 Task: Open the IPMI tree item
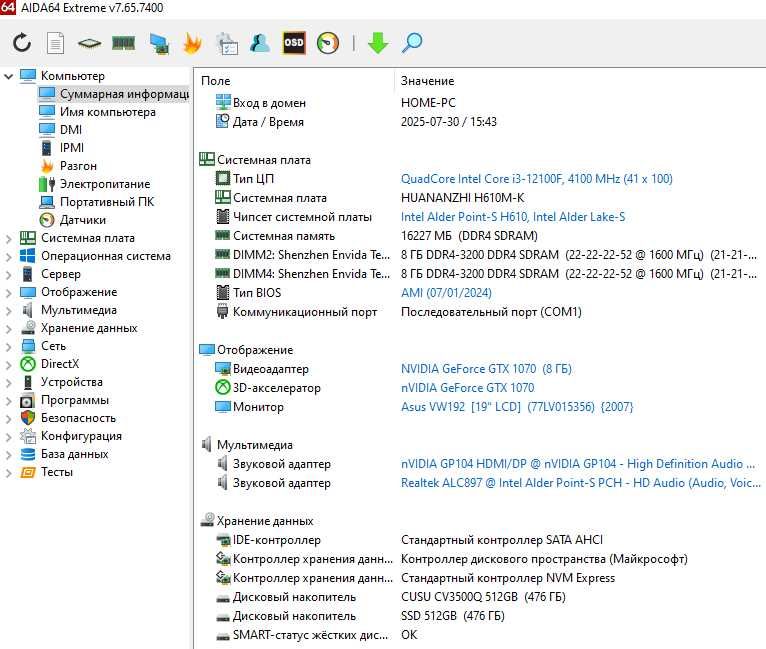click(x=62, y=147)
